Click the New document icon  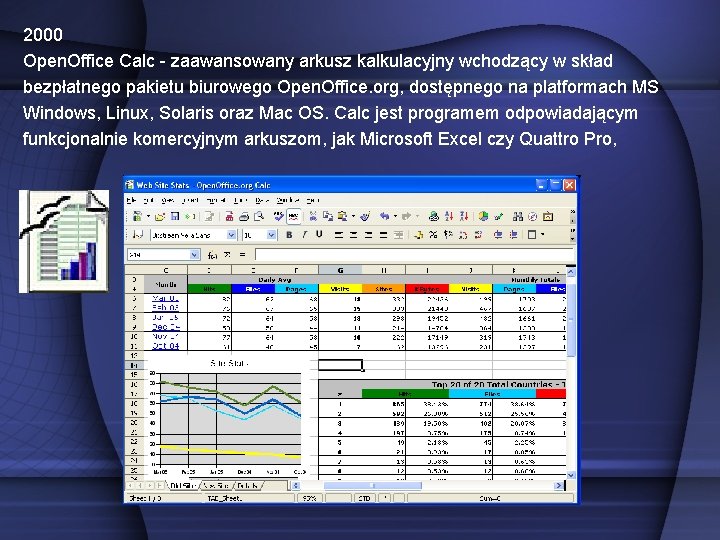[x=137, y=216]
